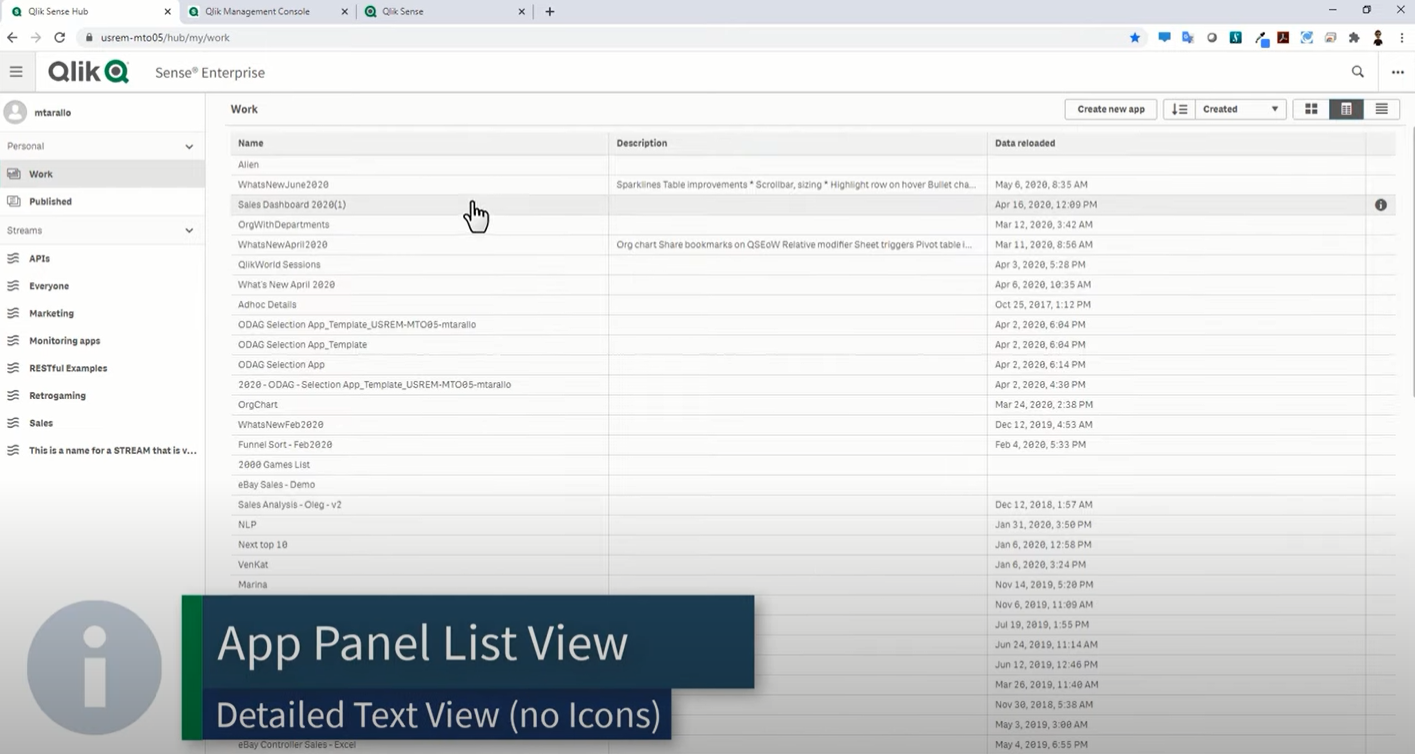Image resolution: width=1415 pixels, height=754 pixels.
Task: Open Chrome's three-dot menu
Action: pos(1401,38)
